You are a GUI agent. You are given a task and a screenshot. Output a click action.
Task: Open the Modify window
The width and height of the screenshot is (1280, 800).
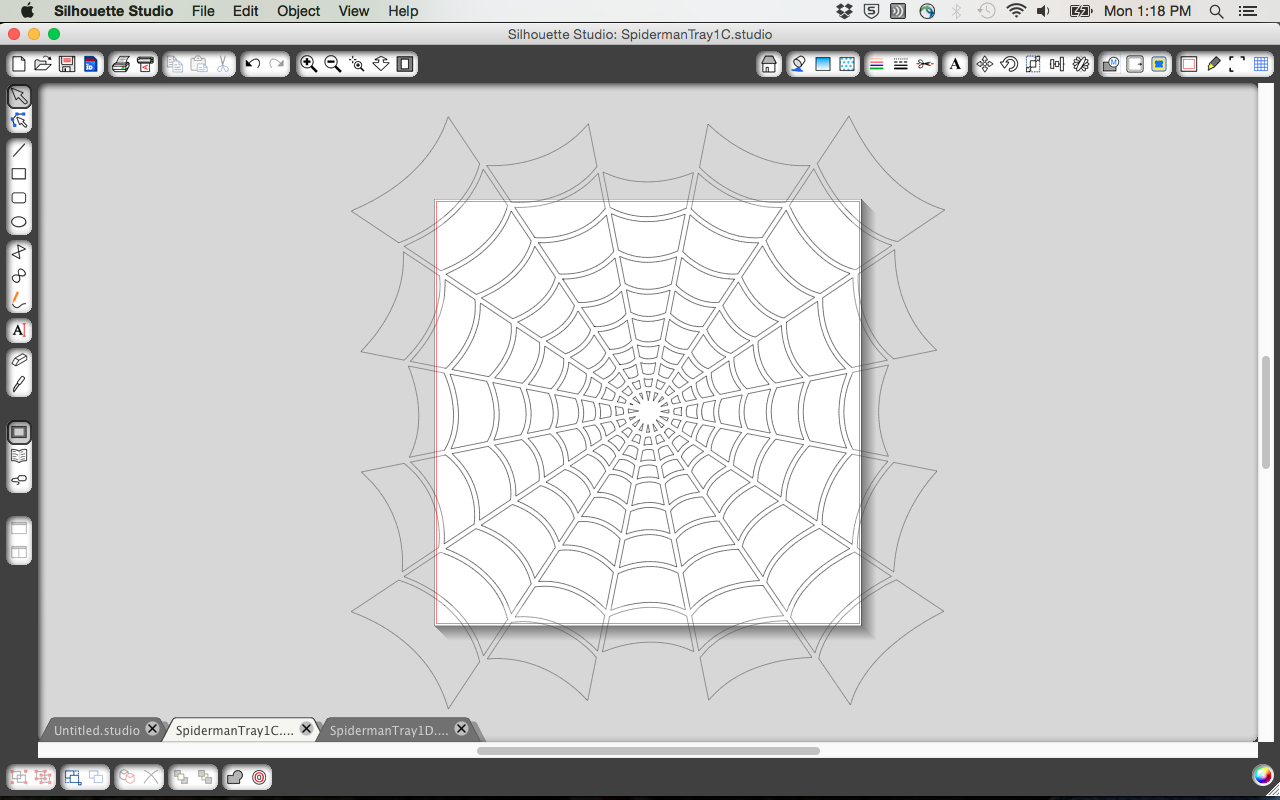(1111, 64)
